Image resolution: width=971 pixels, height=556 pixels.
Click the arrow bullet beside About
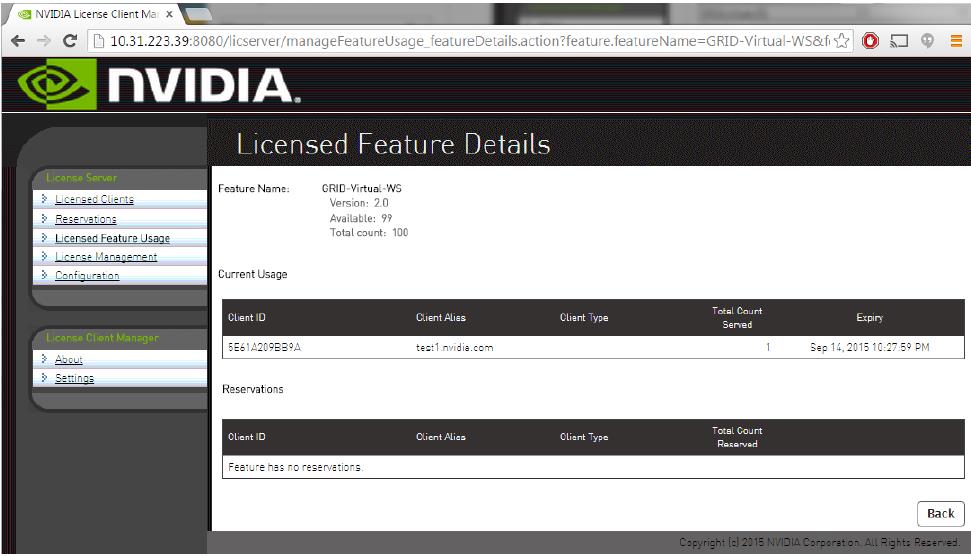click(x=44, y=358)
